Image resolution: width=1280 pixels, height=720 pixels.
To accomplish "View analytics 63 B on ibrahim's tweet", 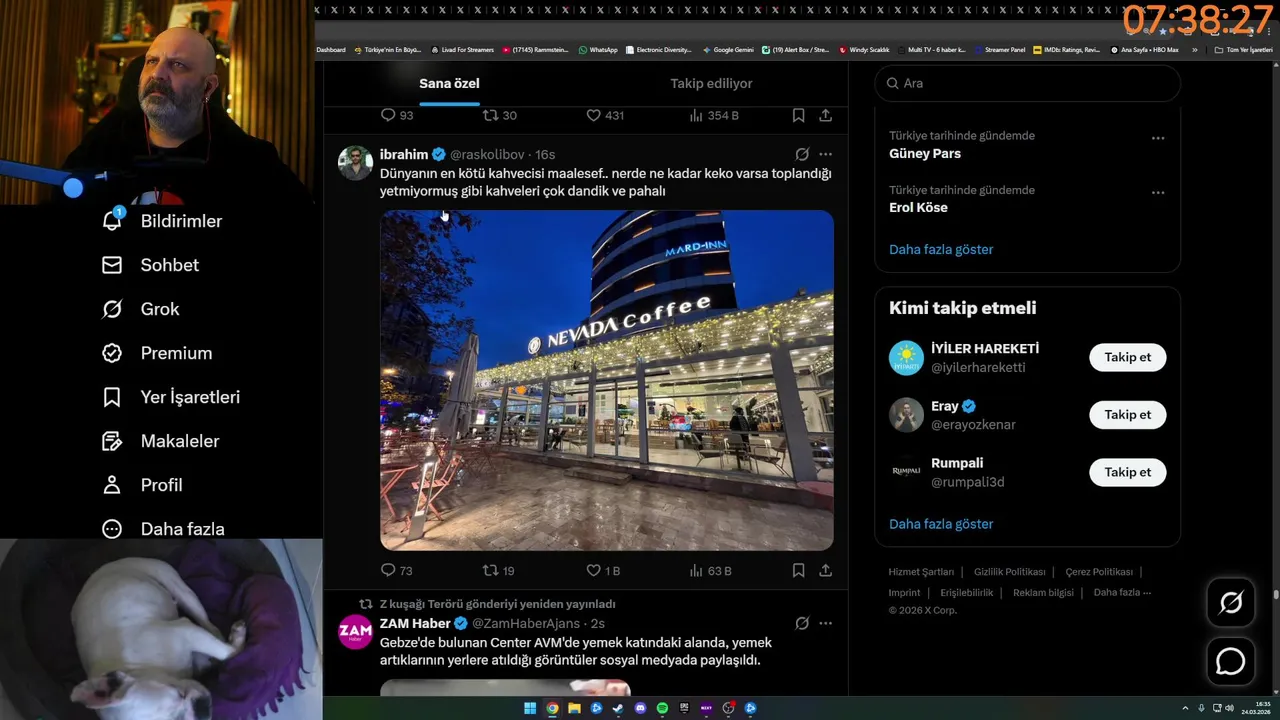I will click(710, 570).
